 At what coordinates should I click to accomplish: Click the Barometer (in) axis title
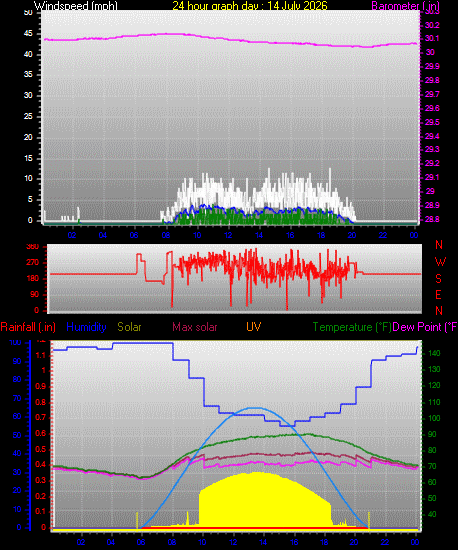point(405,6)
